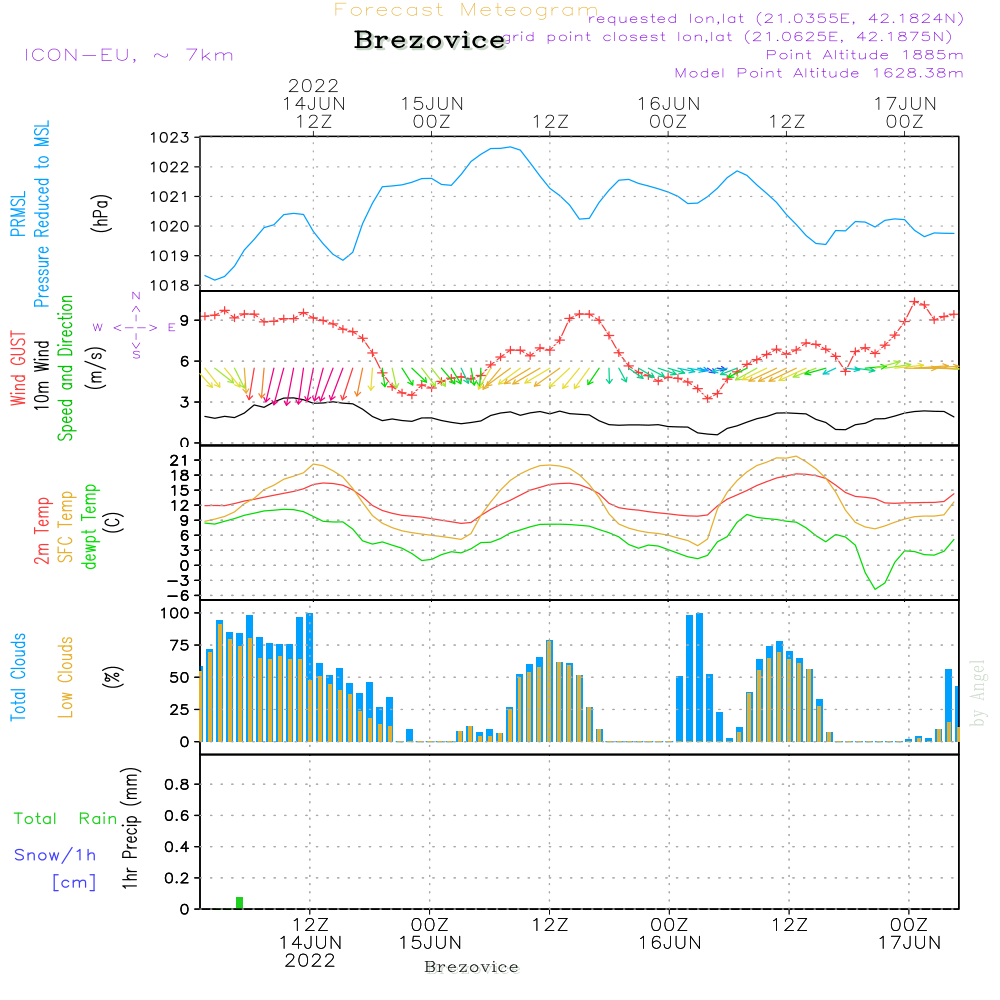Click the bold Brezovice title at top
1000x1000 pixels.
(x=429, y=41)
